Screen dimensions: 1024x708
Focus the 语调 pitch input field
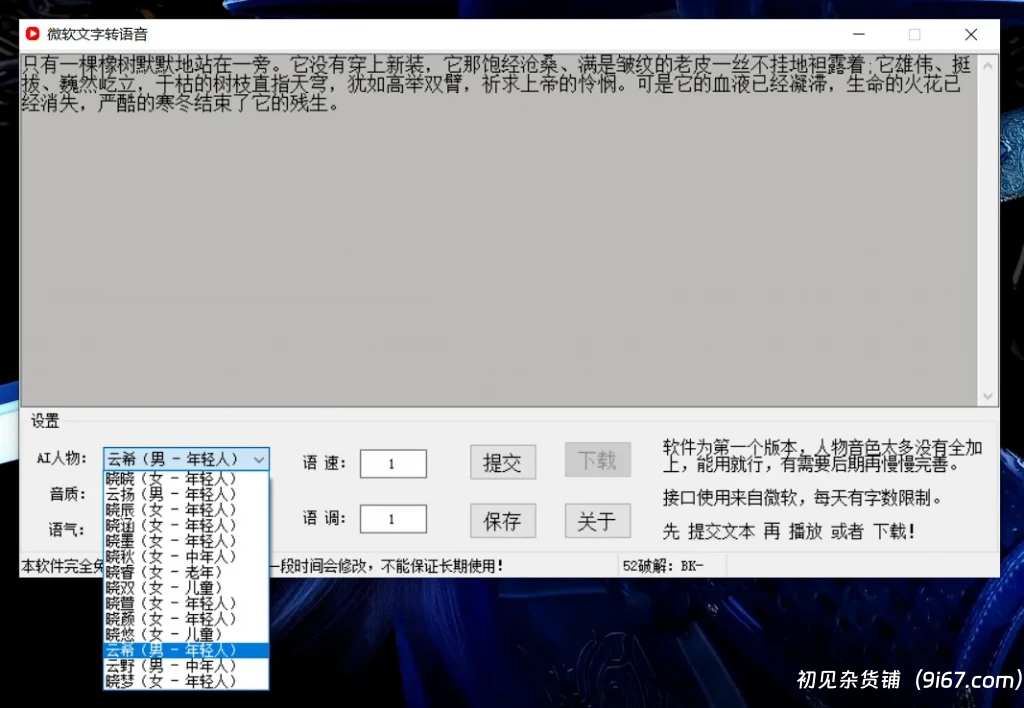click(x=393, y=519)
